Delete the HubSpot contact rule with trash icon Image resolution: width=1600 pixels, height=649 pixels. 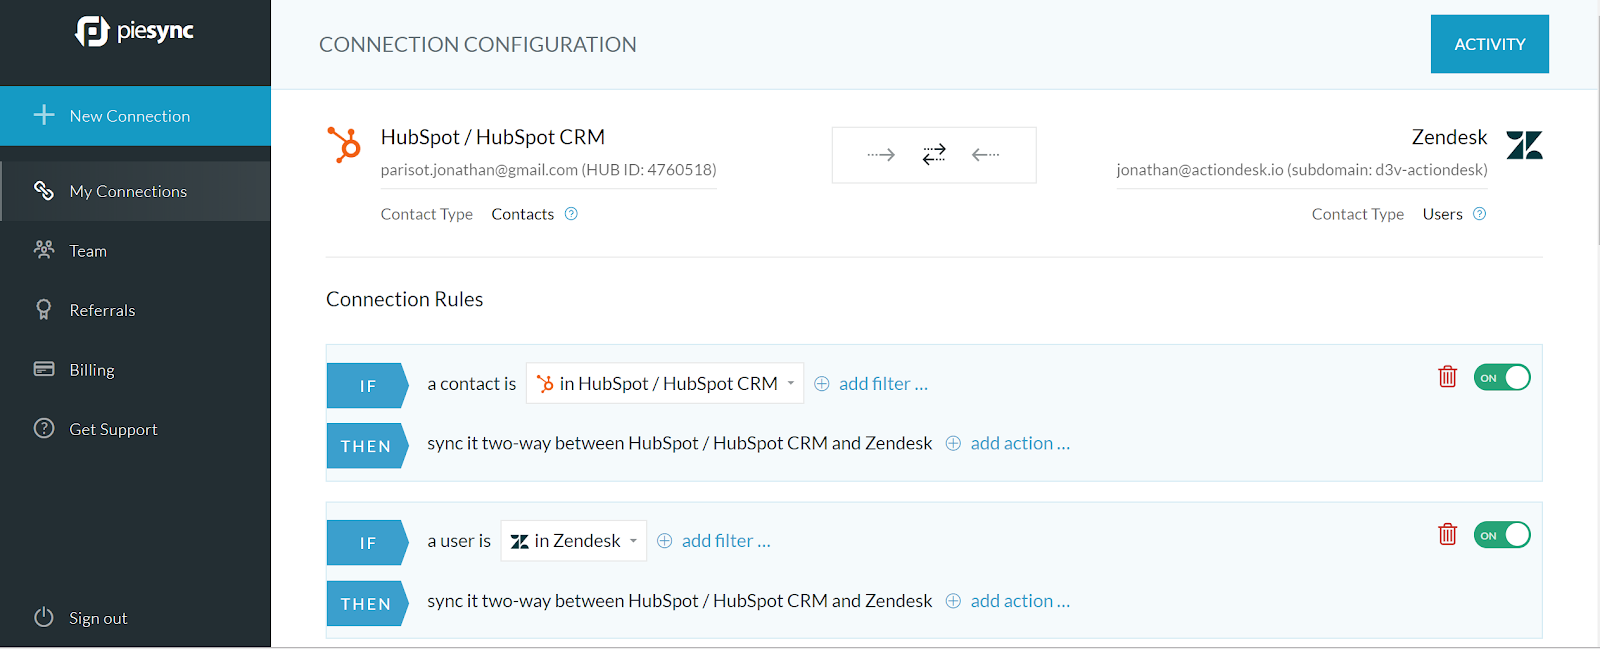(x=1447, y=377)
